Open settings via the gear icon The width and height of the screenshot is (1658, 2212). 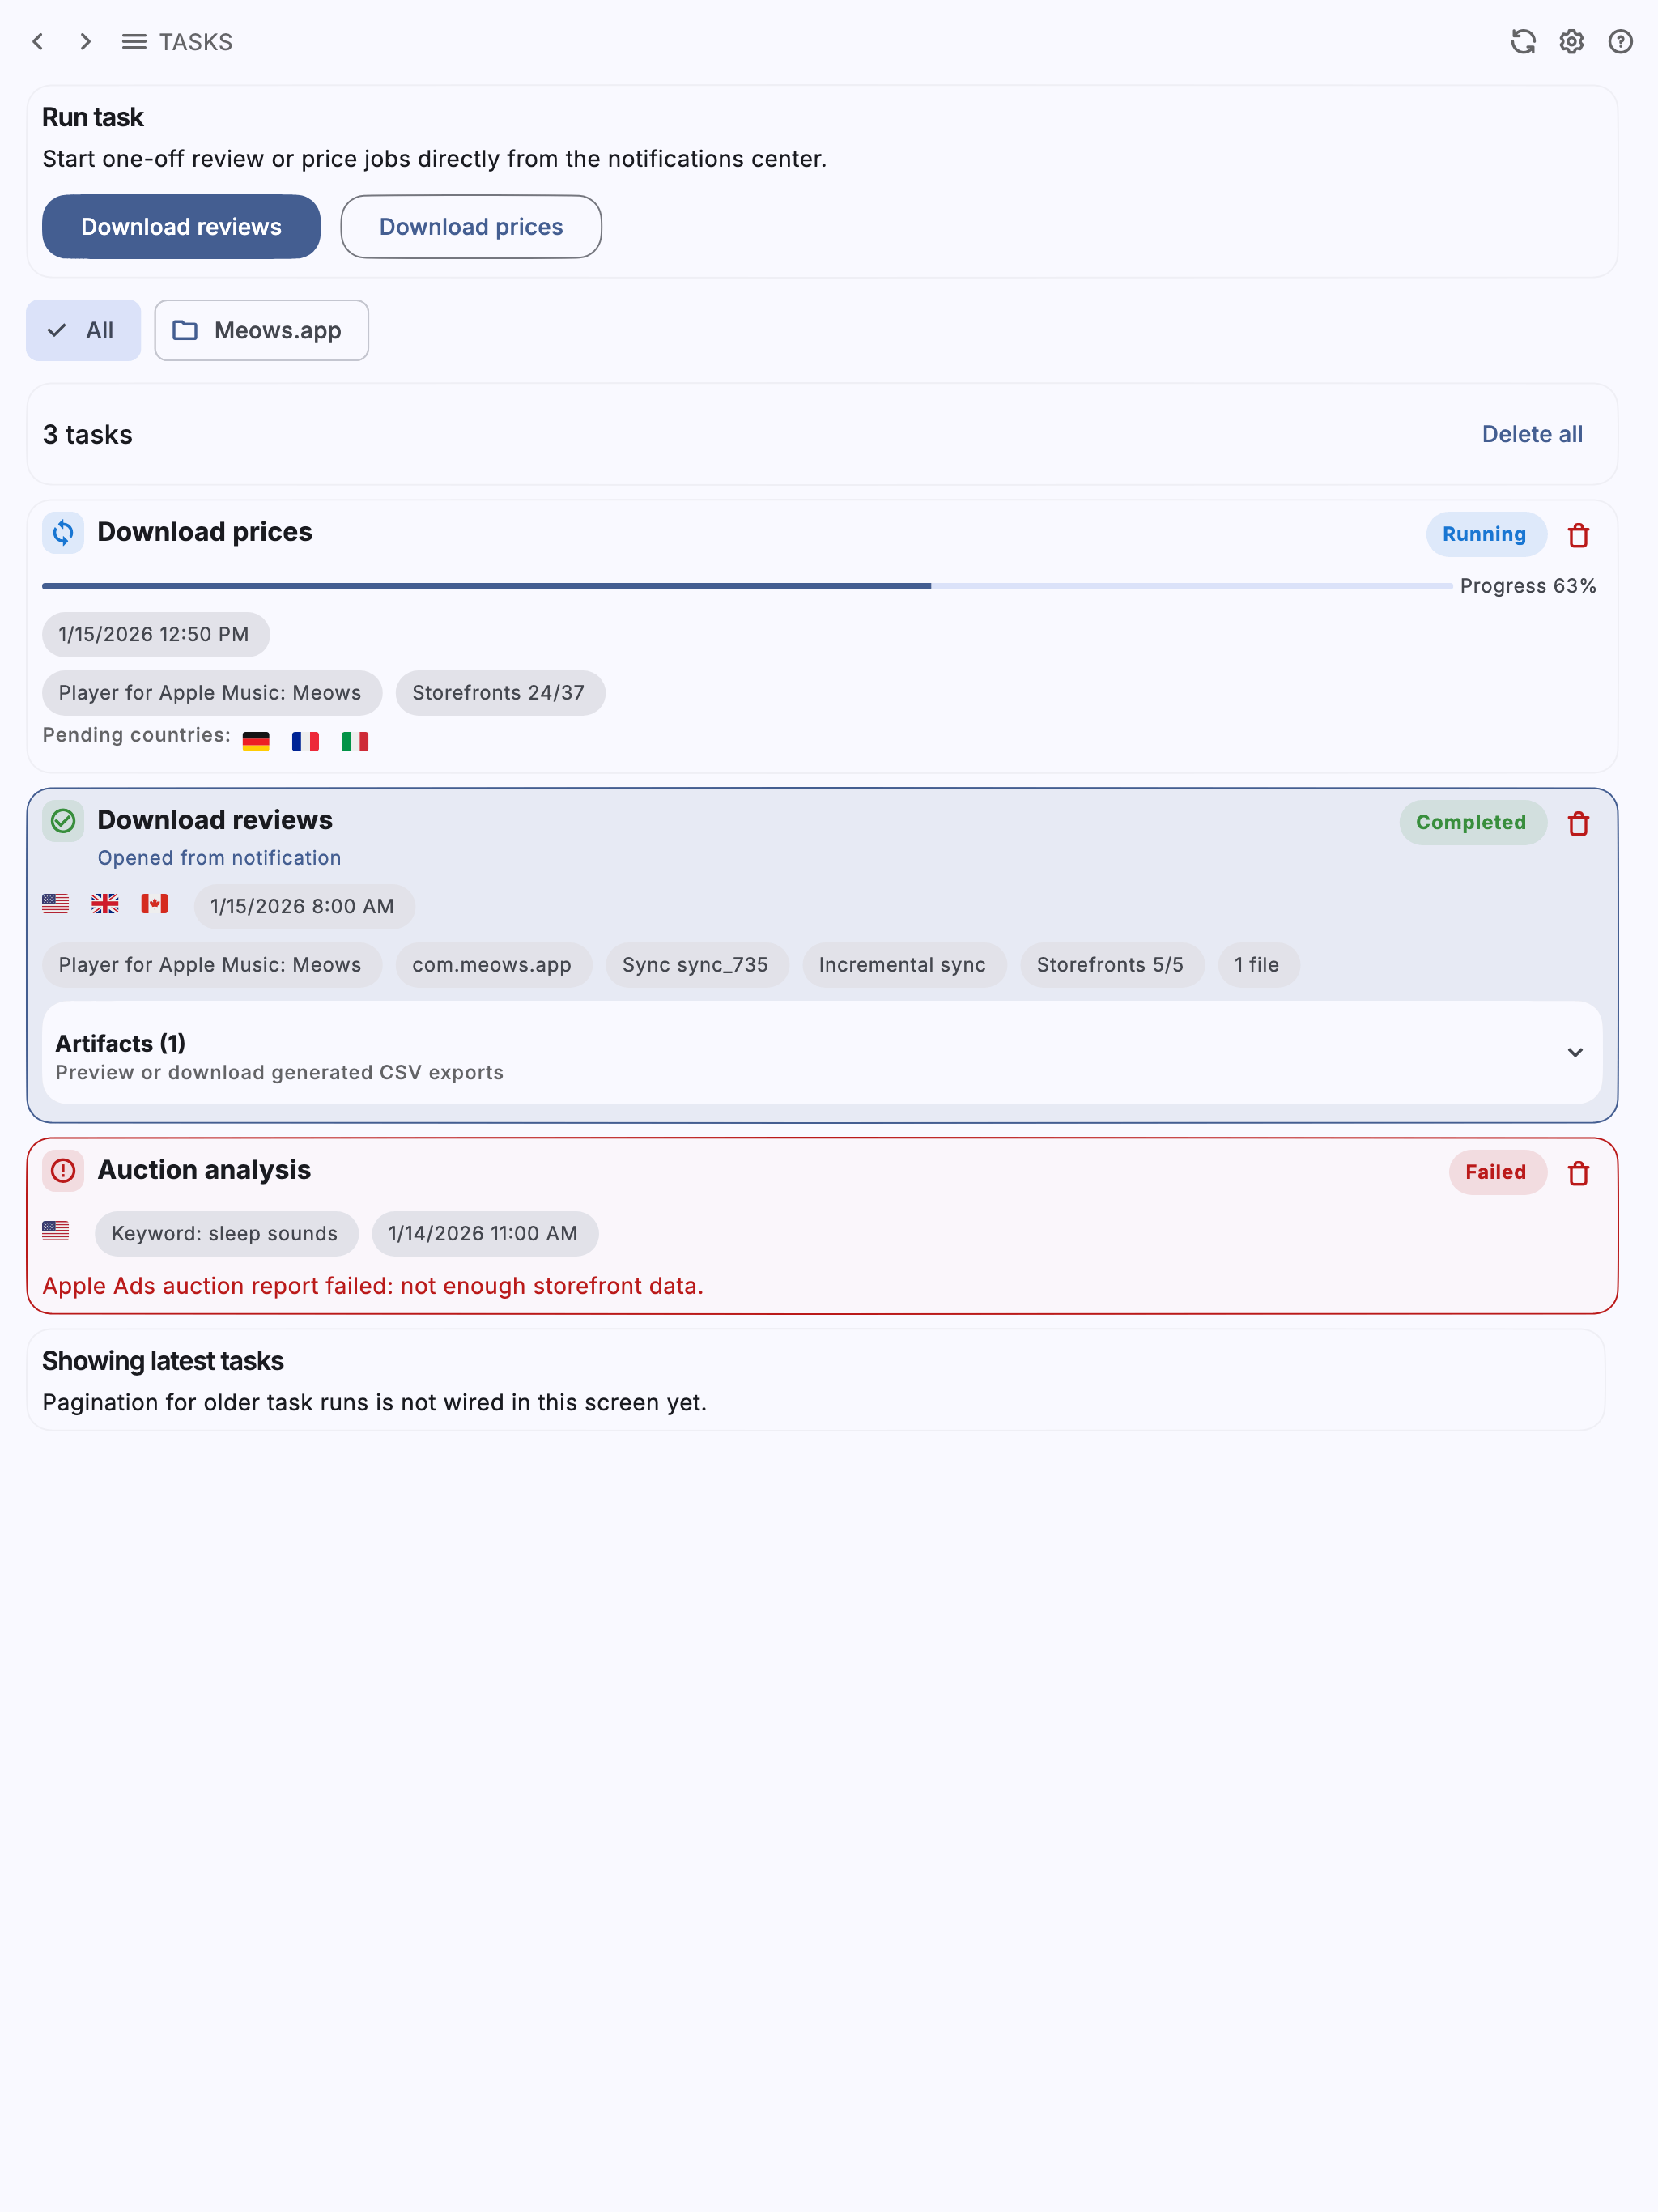[1572, 42]
